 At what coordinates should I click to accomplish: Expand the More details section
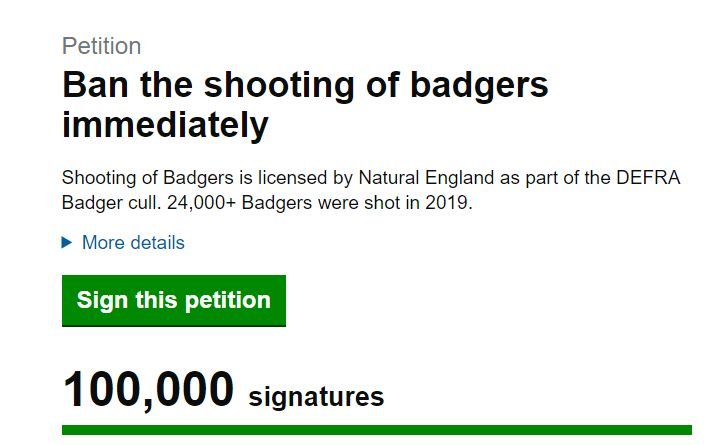point(133,242)
